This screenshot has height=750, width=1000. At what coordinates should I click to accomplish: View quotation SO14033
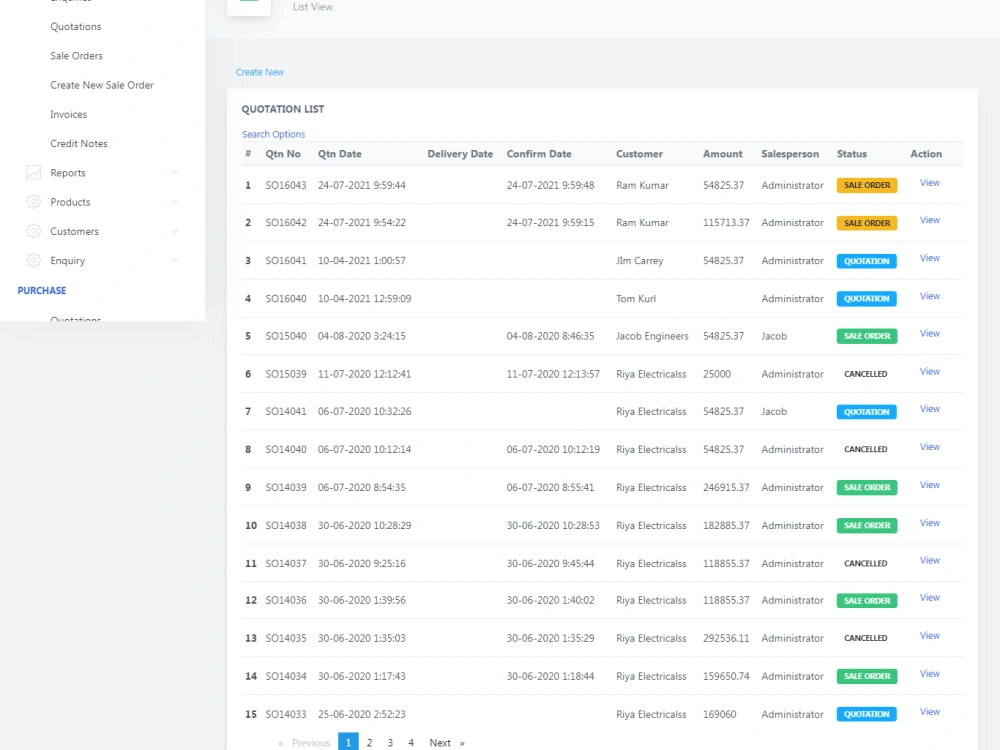tap(929, 712)
